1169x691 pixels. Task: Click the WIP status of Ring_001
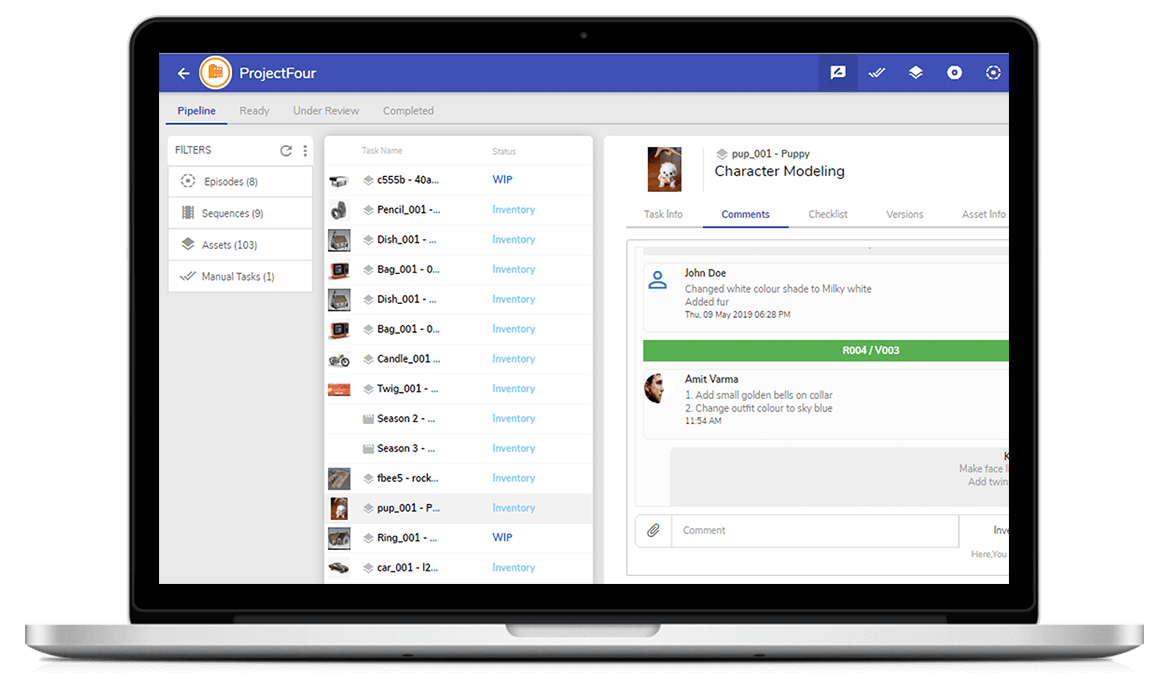coord(502,538)
